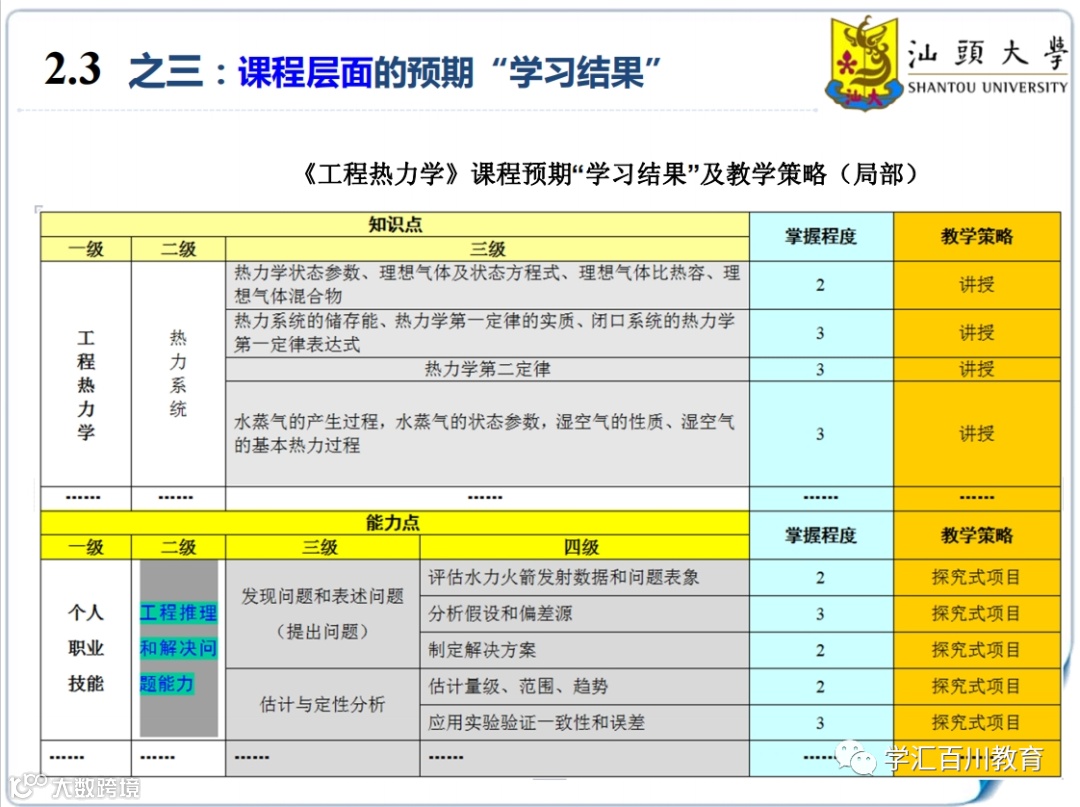Viewport: 1080px width, 807px height.
Task: Click the lower '掌握程度' header beside 能力点
Action: point(821,535)
